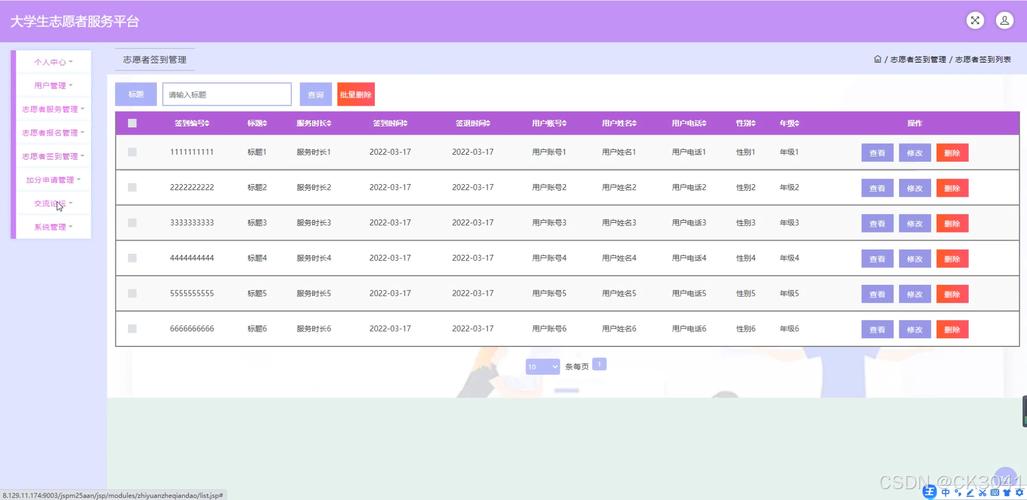
Task: Click the IME logo icon in taskbar
Action: pos(929,491)
